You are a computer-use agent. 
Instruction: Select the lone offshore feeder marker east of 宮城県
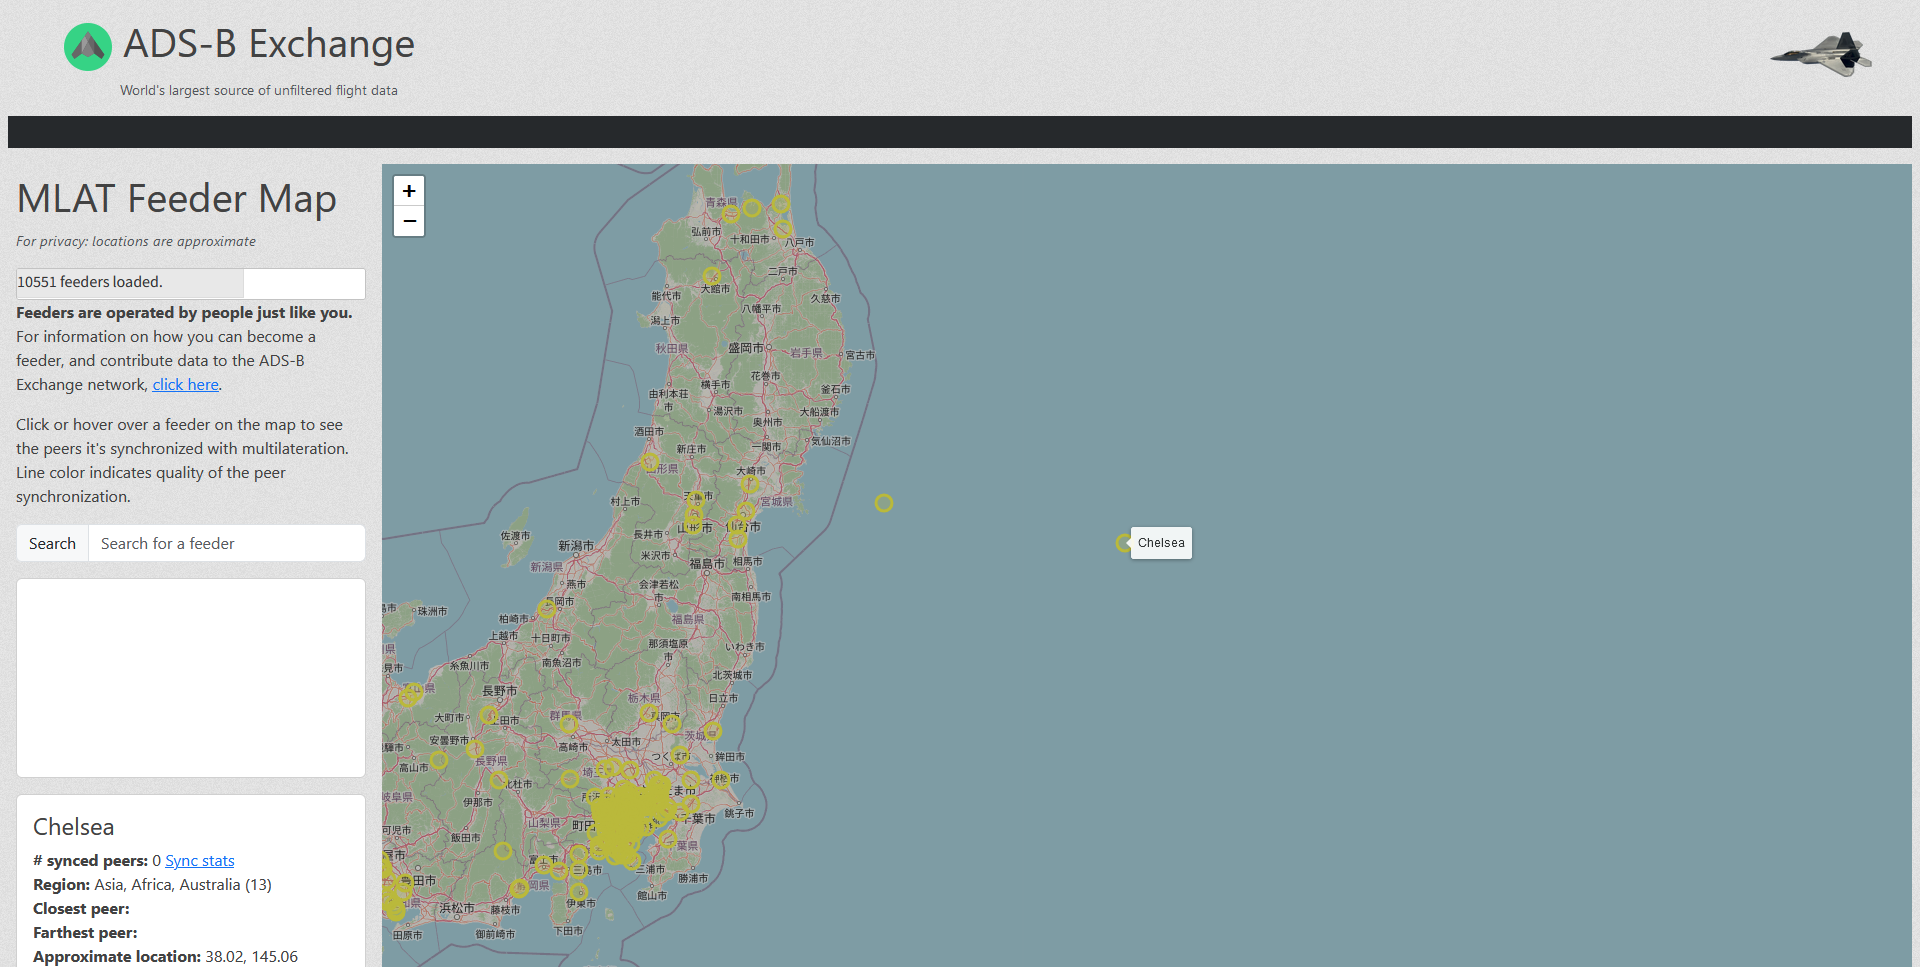pyautogui.click(x=884, y=503)
